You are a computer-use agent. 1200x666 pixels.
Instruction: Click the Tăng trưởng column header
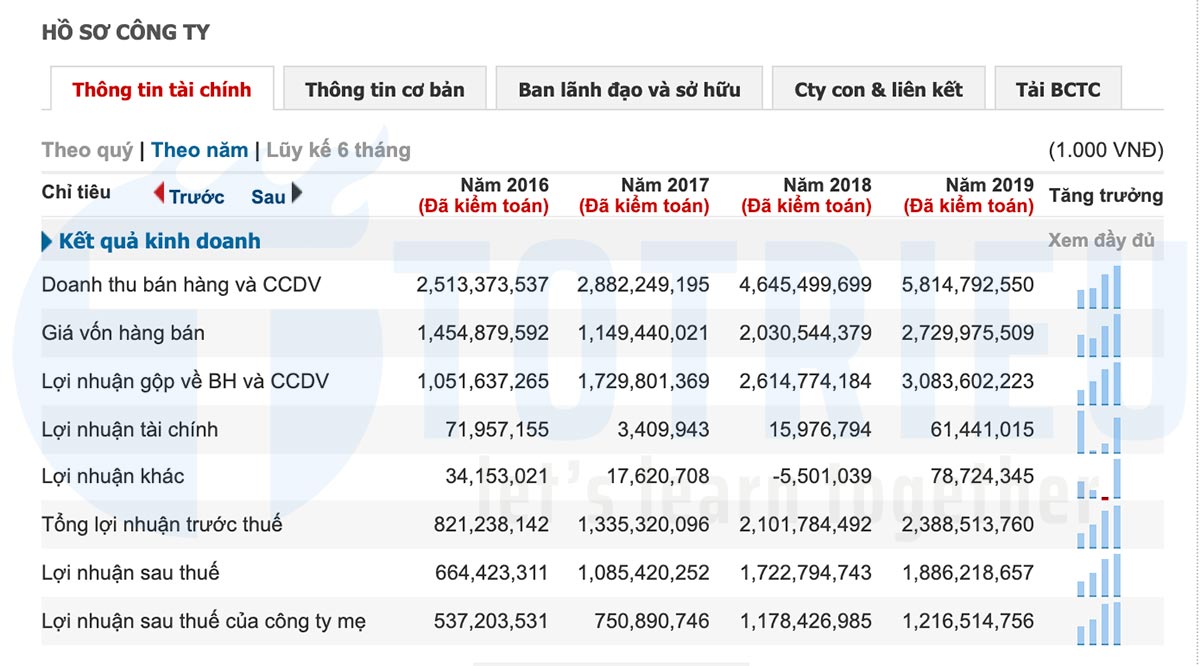coord(1106,195)
